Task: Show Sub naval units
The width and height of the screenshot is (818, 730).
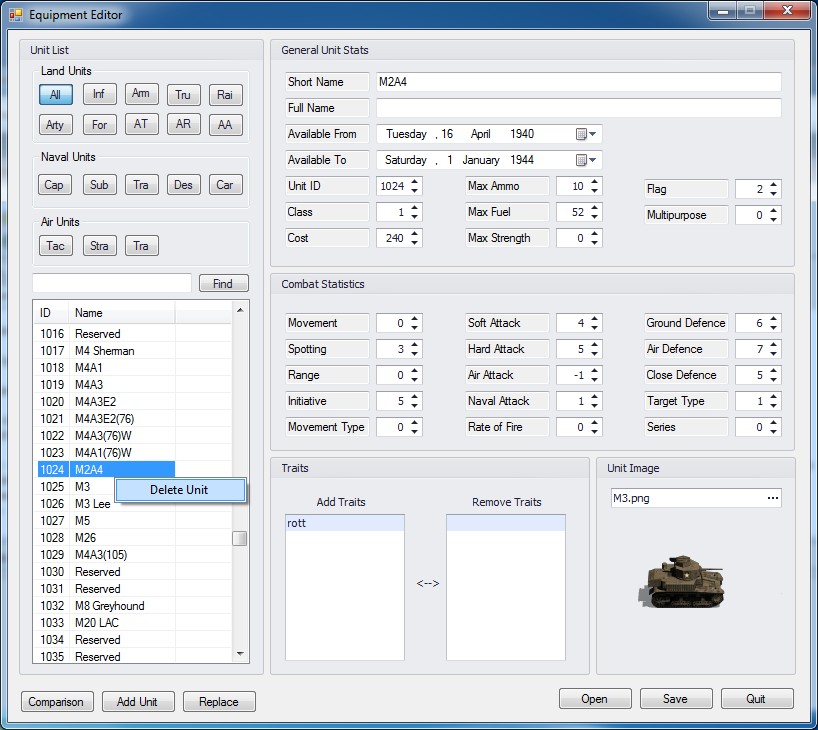Action: [x=99, y=185]
